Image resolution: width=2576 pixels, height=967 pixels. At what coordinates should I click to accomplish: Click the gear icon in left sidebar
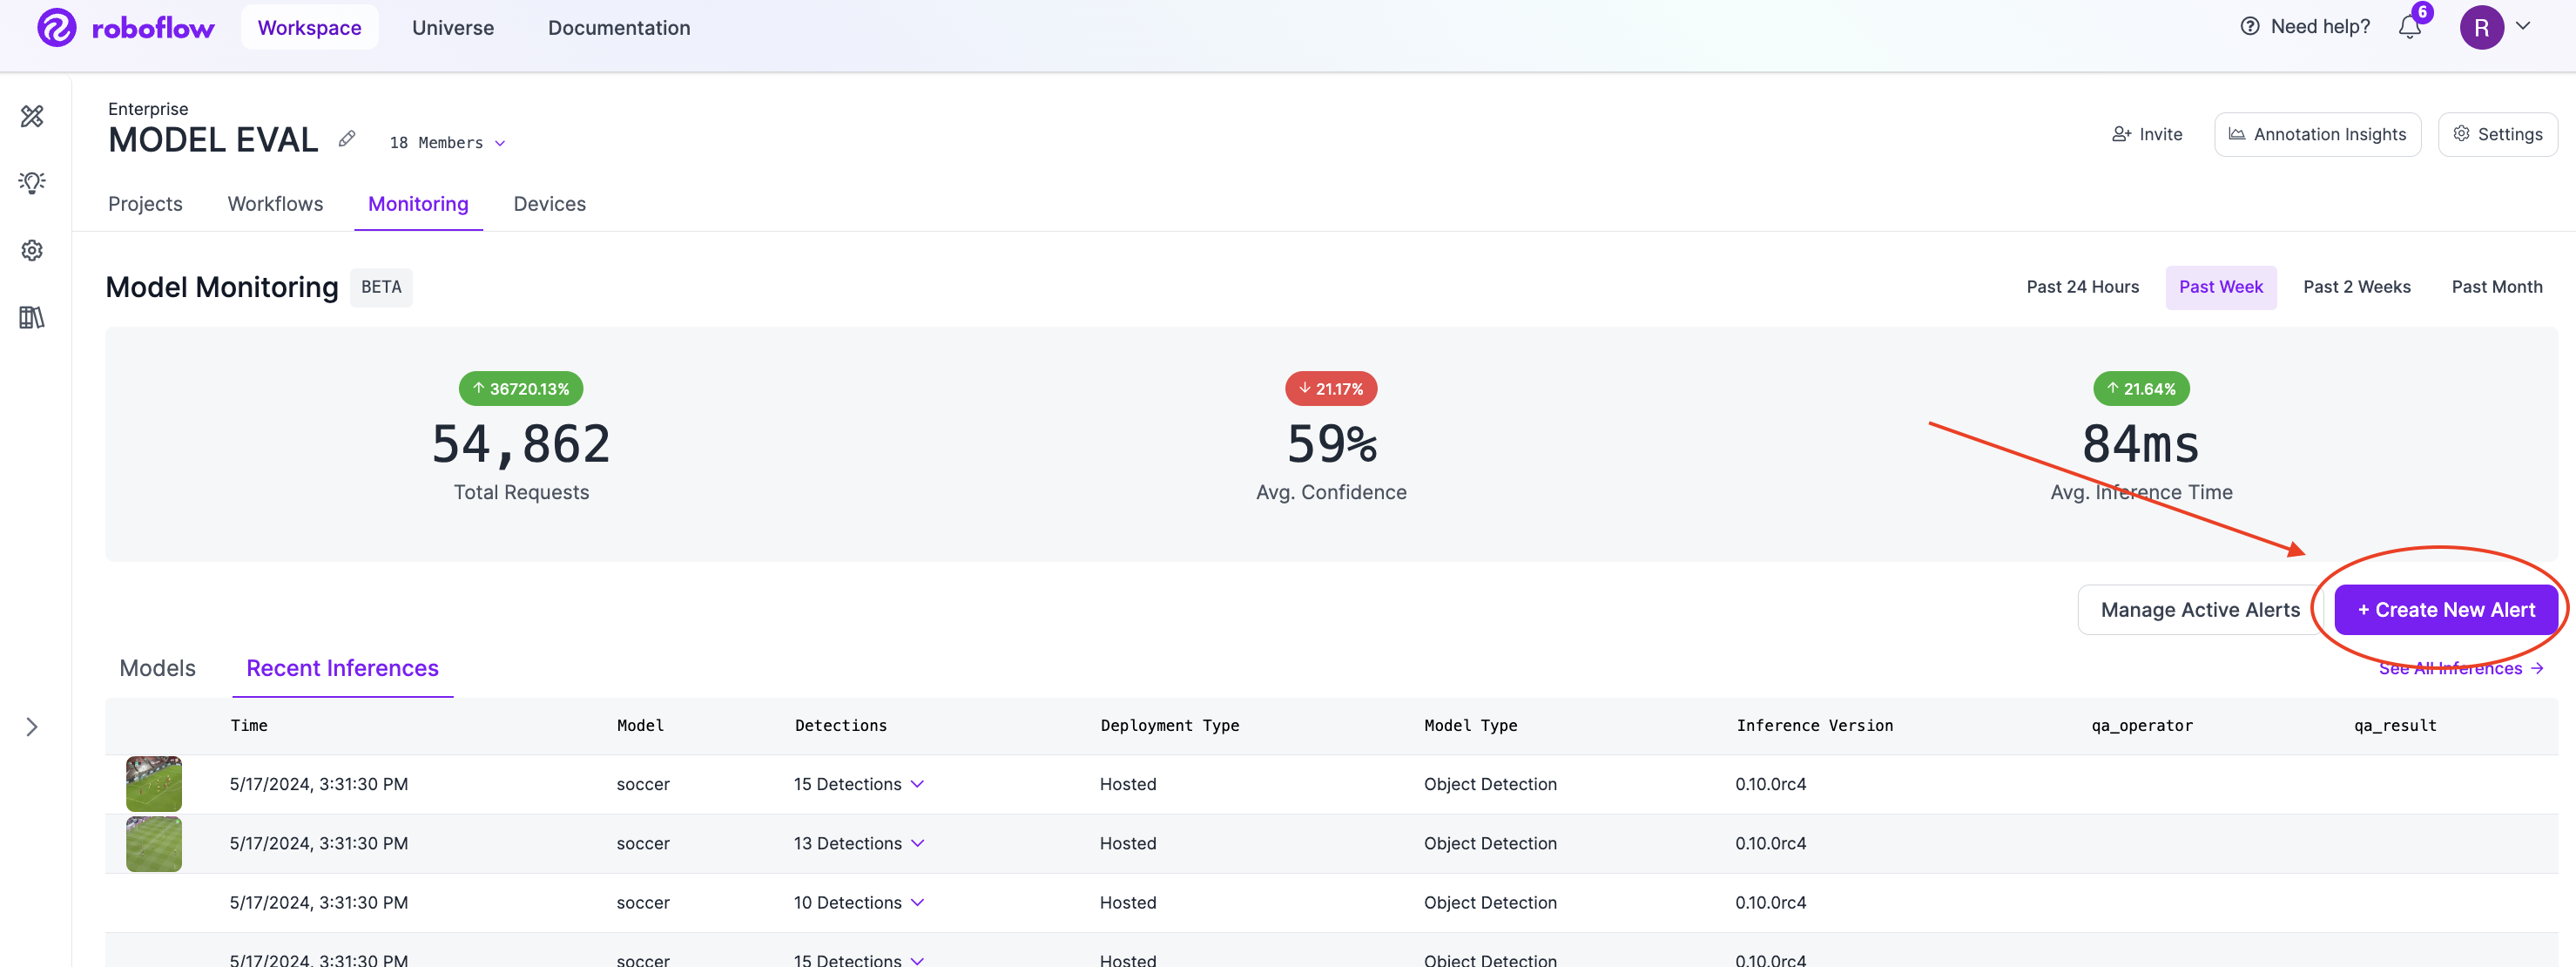[32, 250]
